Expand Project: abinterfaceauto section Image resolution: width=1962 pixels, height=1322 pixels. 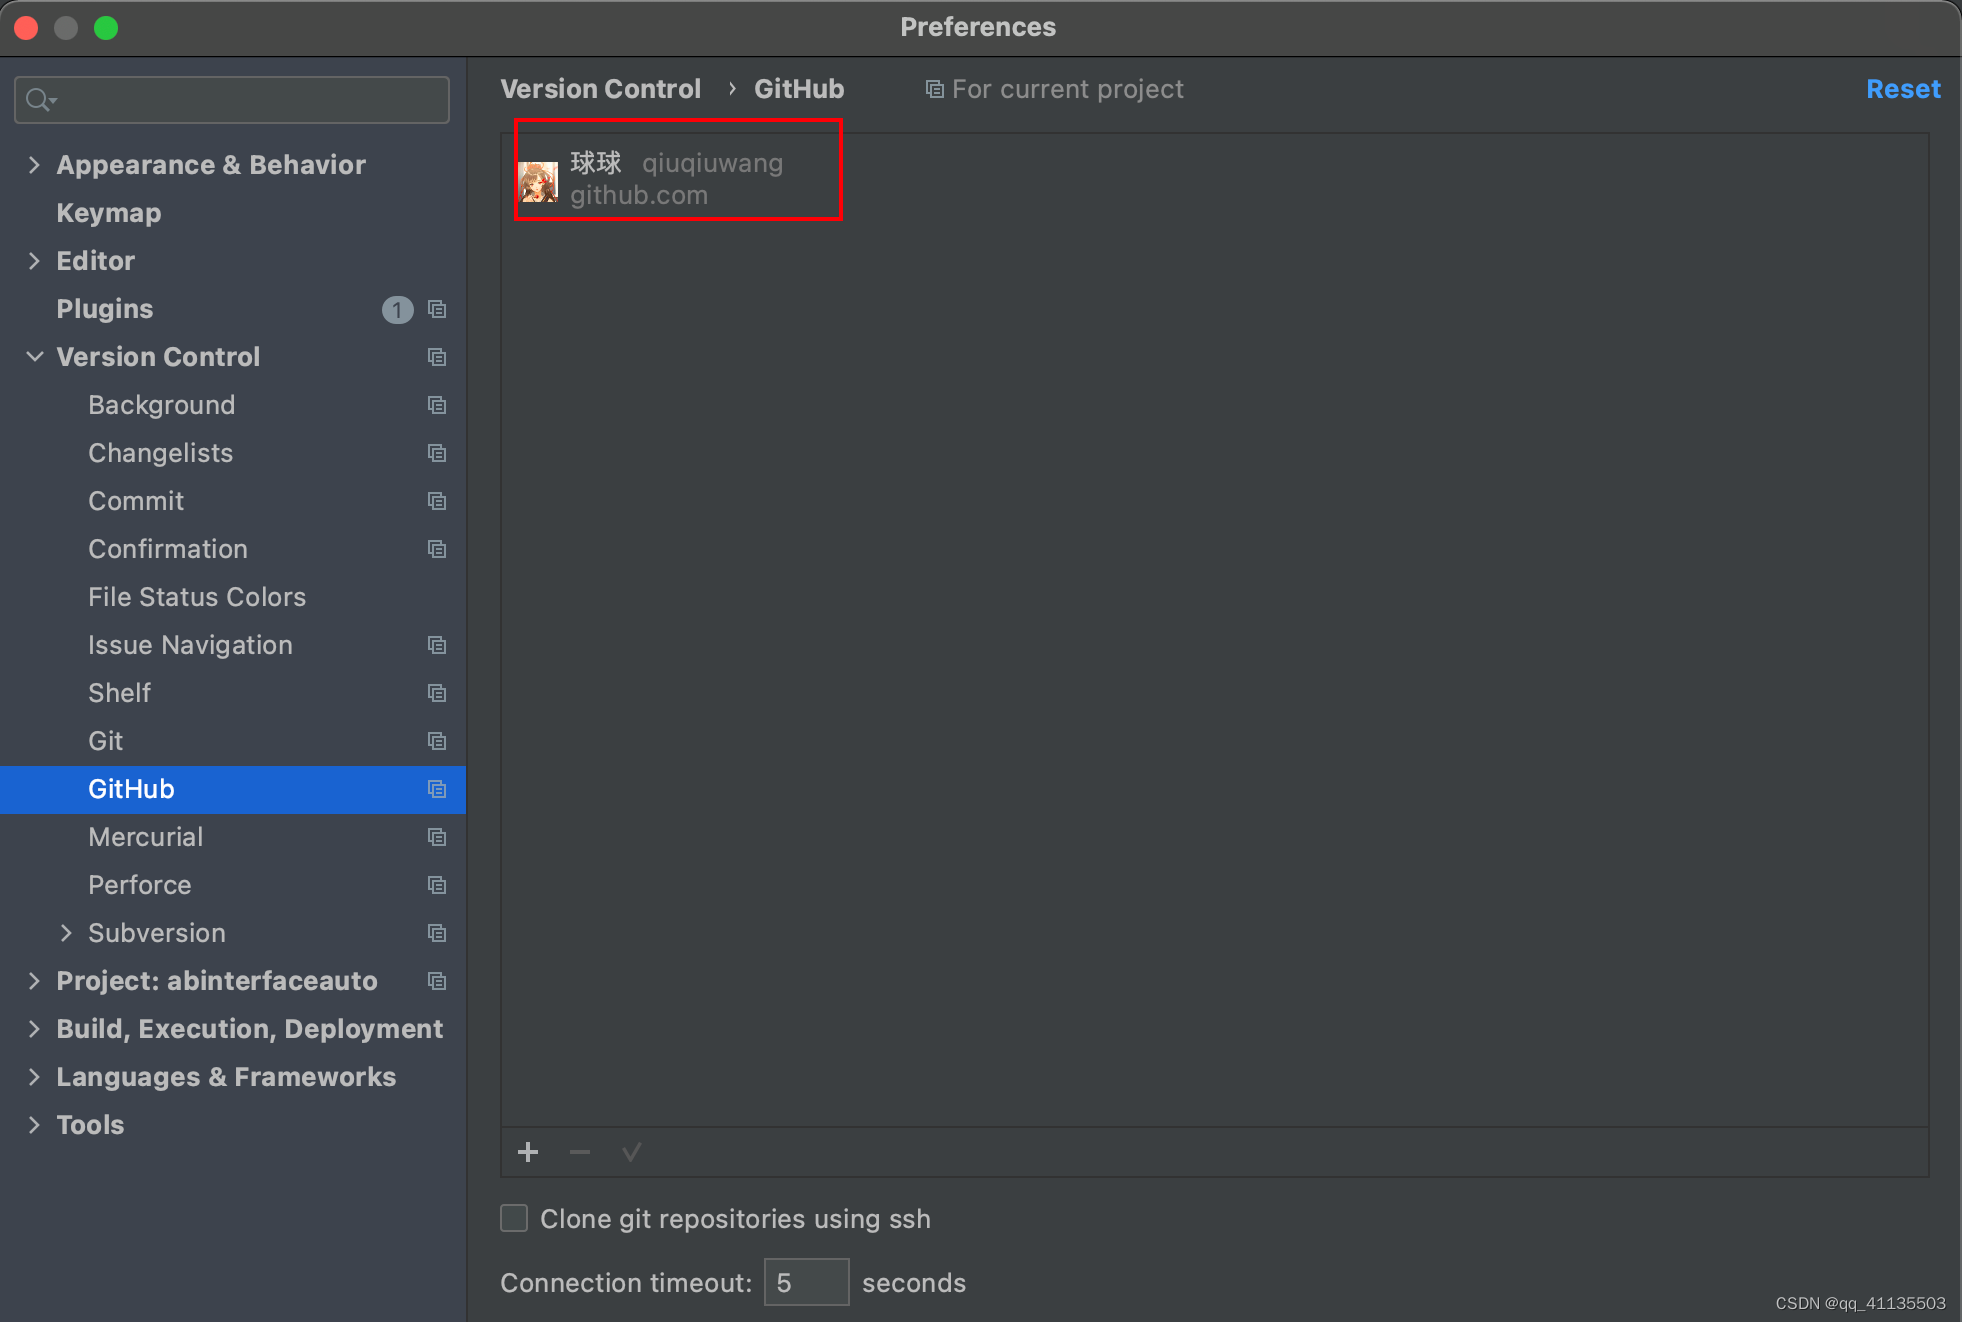(34, 981)
